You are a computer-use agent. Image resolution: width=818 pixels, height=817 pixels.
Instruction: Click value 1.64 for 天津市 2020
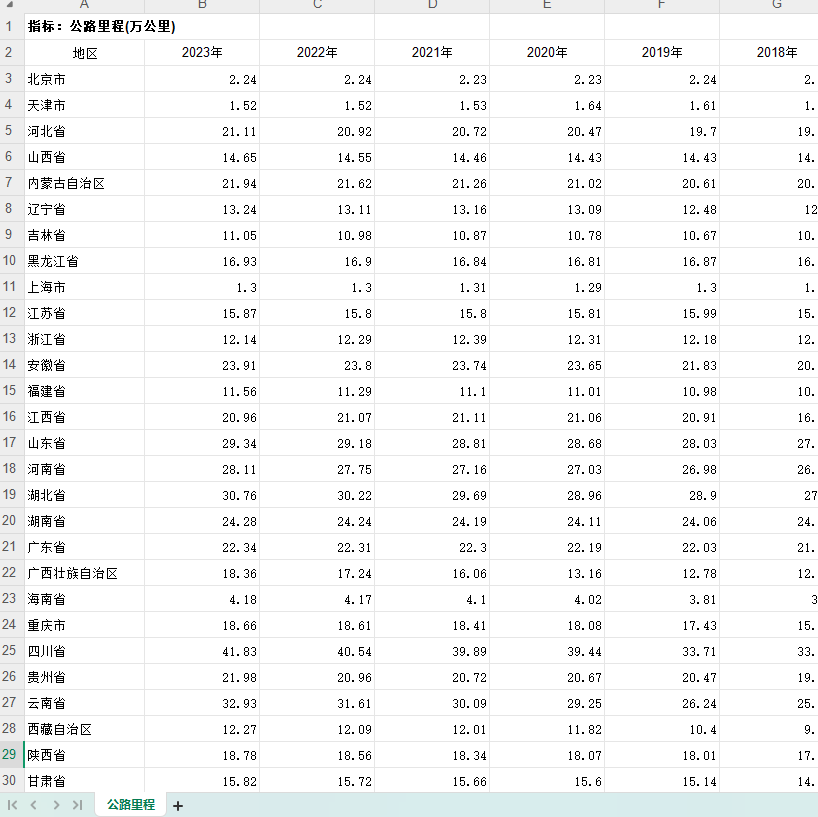[547, 105]
